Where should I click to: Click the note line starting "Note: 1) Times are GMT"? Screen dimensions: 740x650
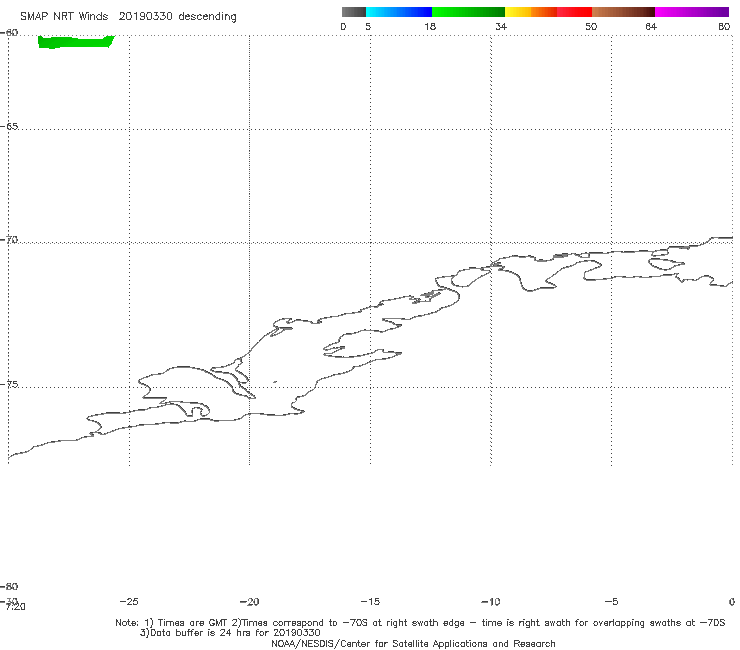(420, 623)
